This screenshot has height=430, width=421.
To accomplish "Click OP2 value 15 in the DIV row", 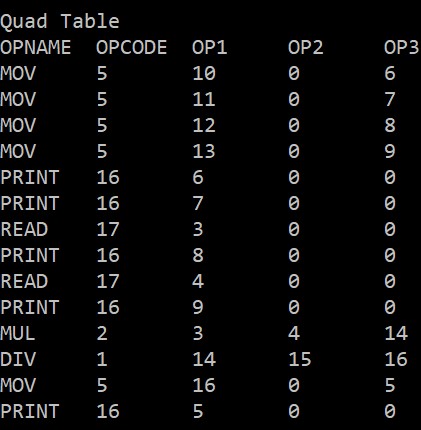I will click(x=300, y=359).
